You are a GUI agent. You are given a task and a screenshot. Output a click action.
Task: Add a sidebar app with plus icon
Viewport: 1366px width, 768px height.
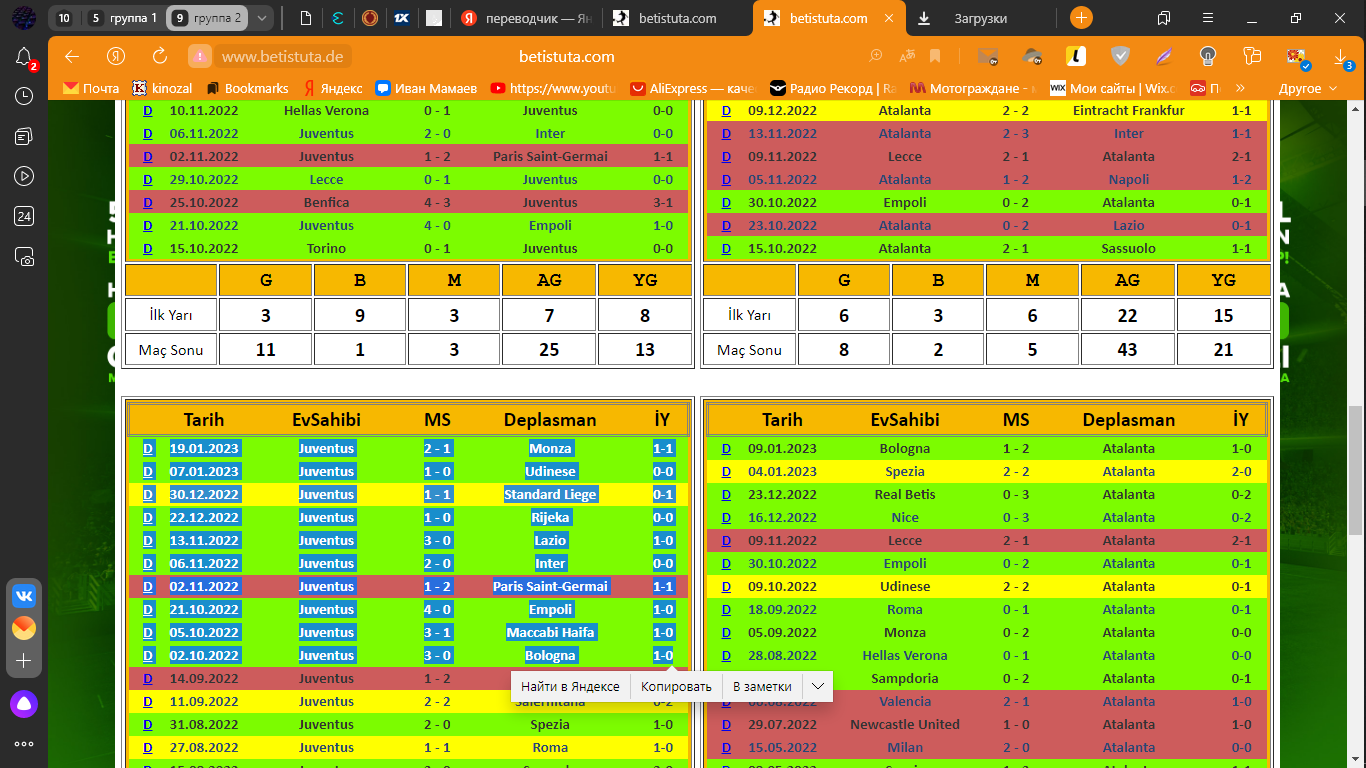24,661
